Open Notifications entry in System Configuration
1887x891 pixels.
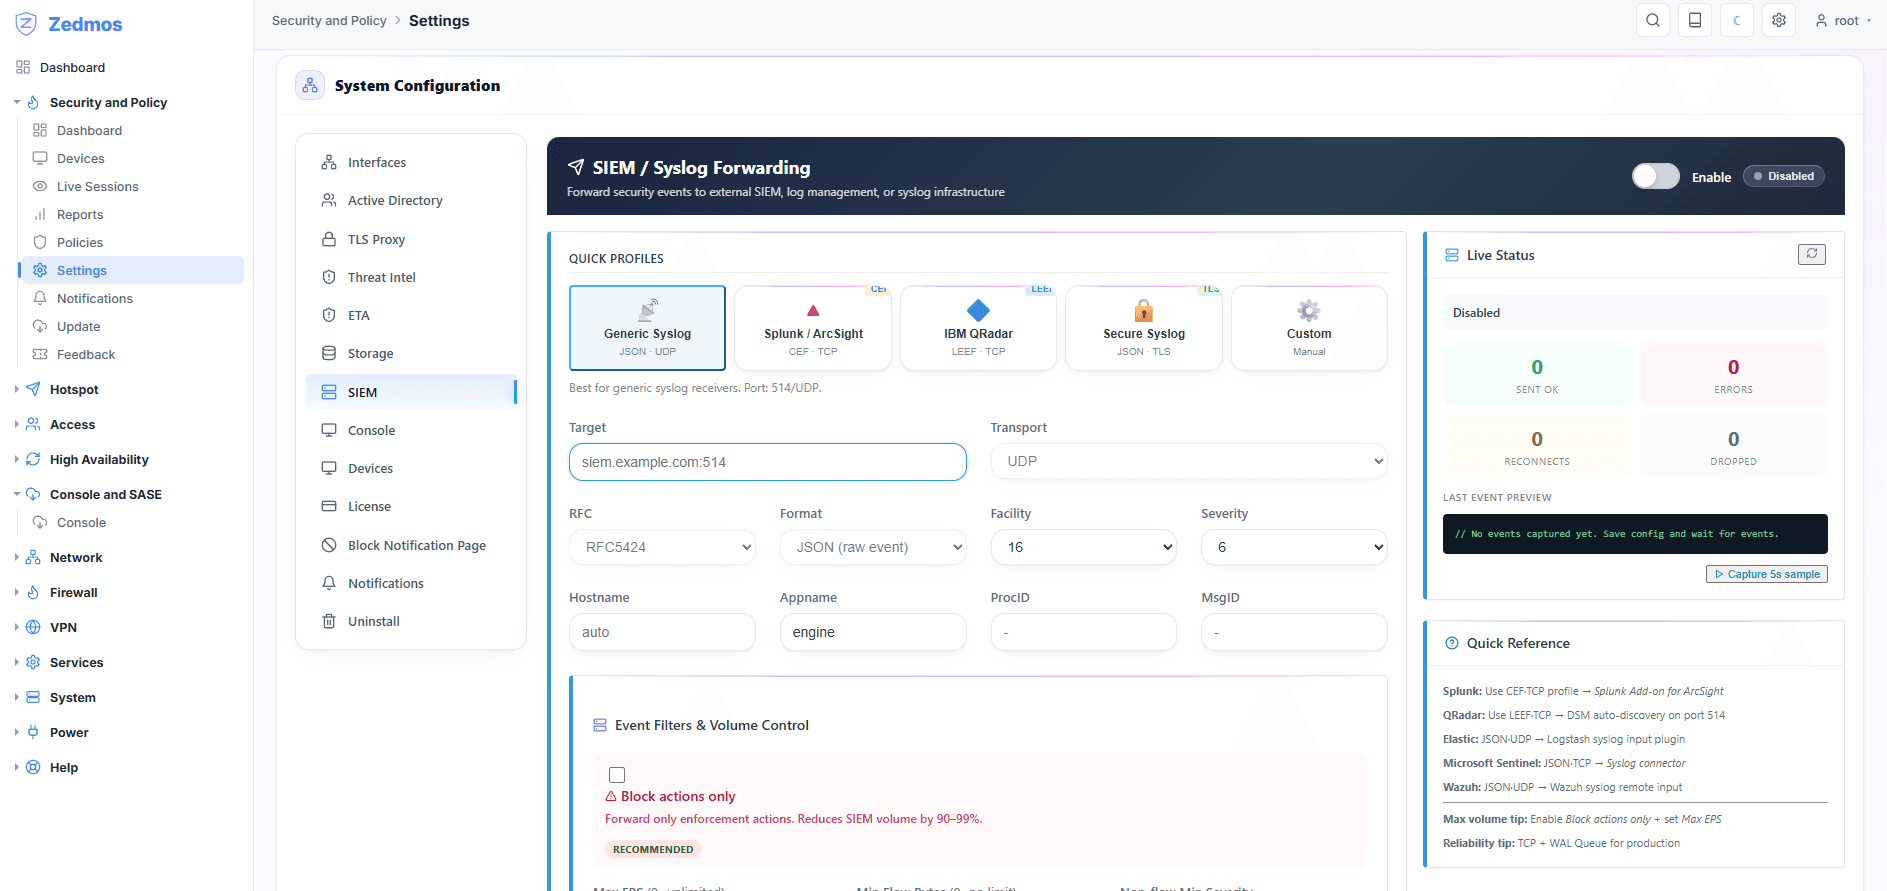[411, 583]
